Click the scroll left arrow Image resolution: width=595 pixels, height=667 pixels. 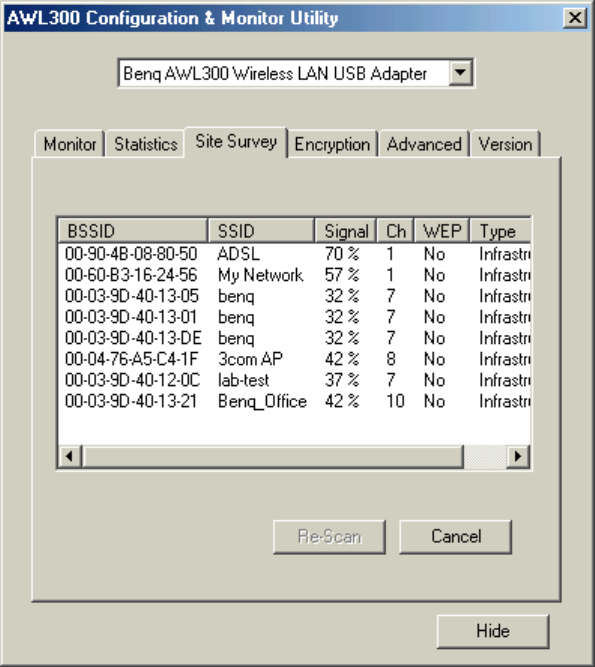69,456
